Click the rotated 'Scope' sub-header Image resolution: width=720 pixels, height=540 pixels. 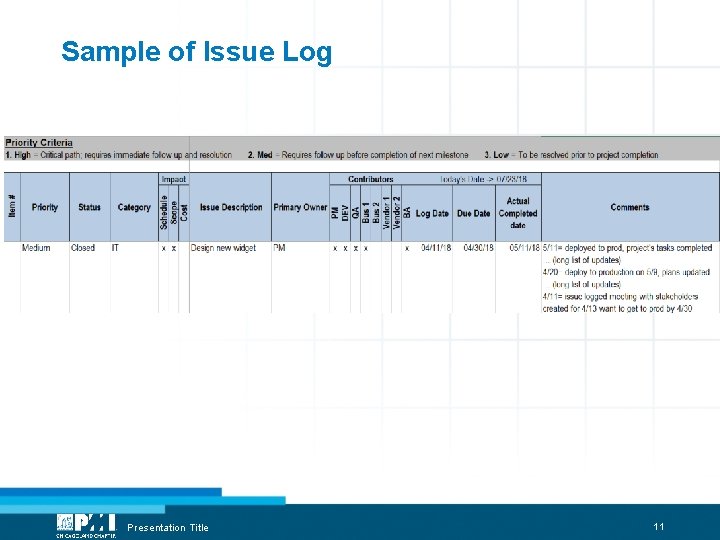click(x=174, y=213)
